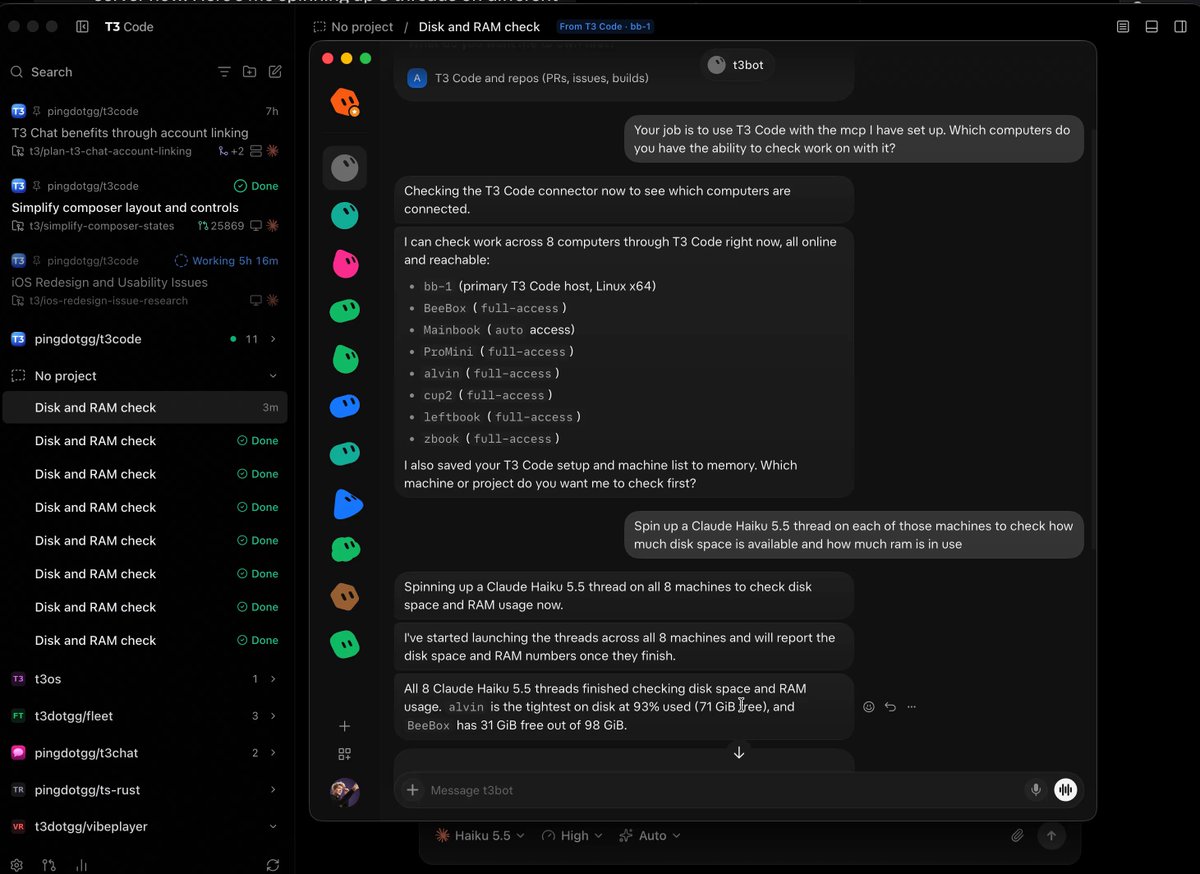Reply to the last message with the arrow icon

[x=890, y=707]
